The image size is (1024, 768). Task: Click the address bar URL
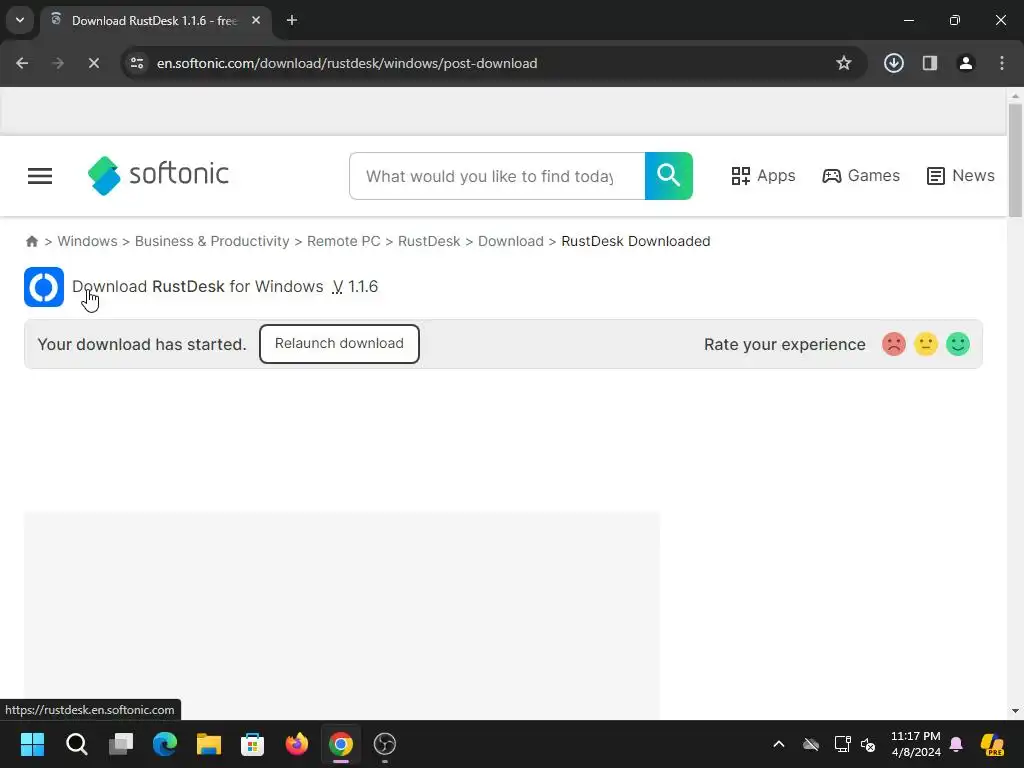347,63
